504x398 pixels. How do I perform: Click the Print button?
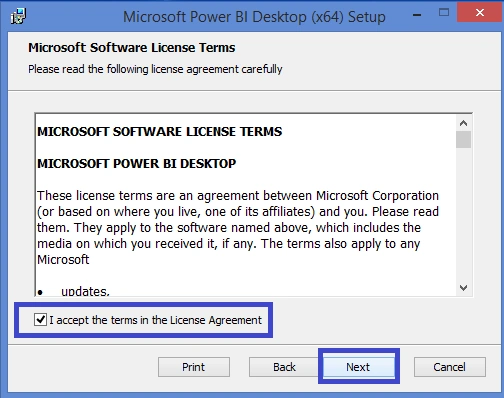[194, 367]
